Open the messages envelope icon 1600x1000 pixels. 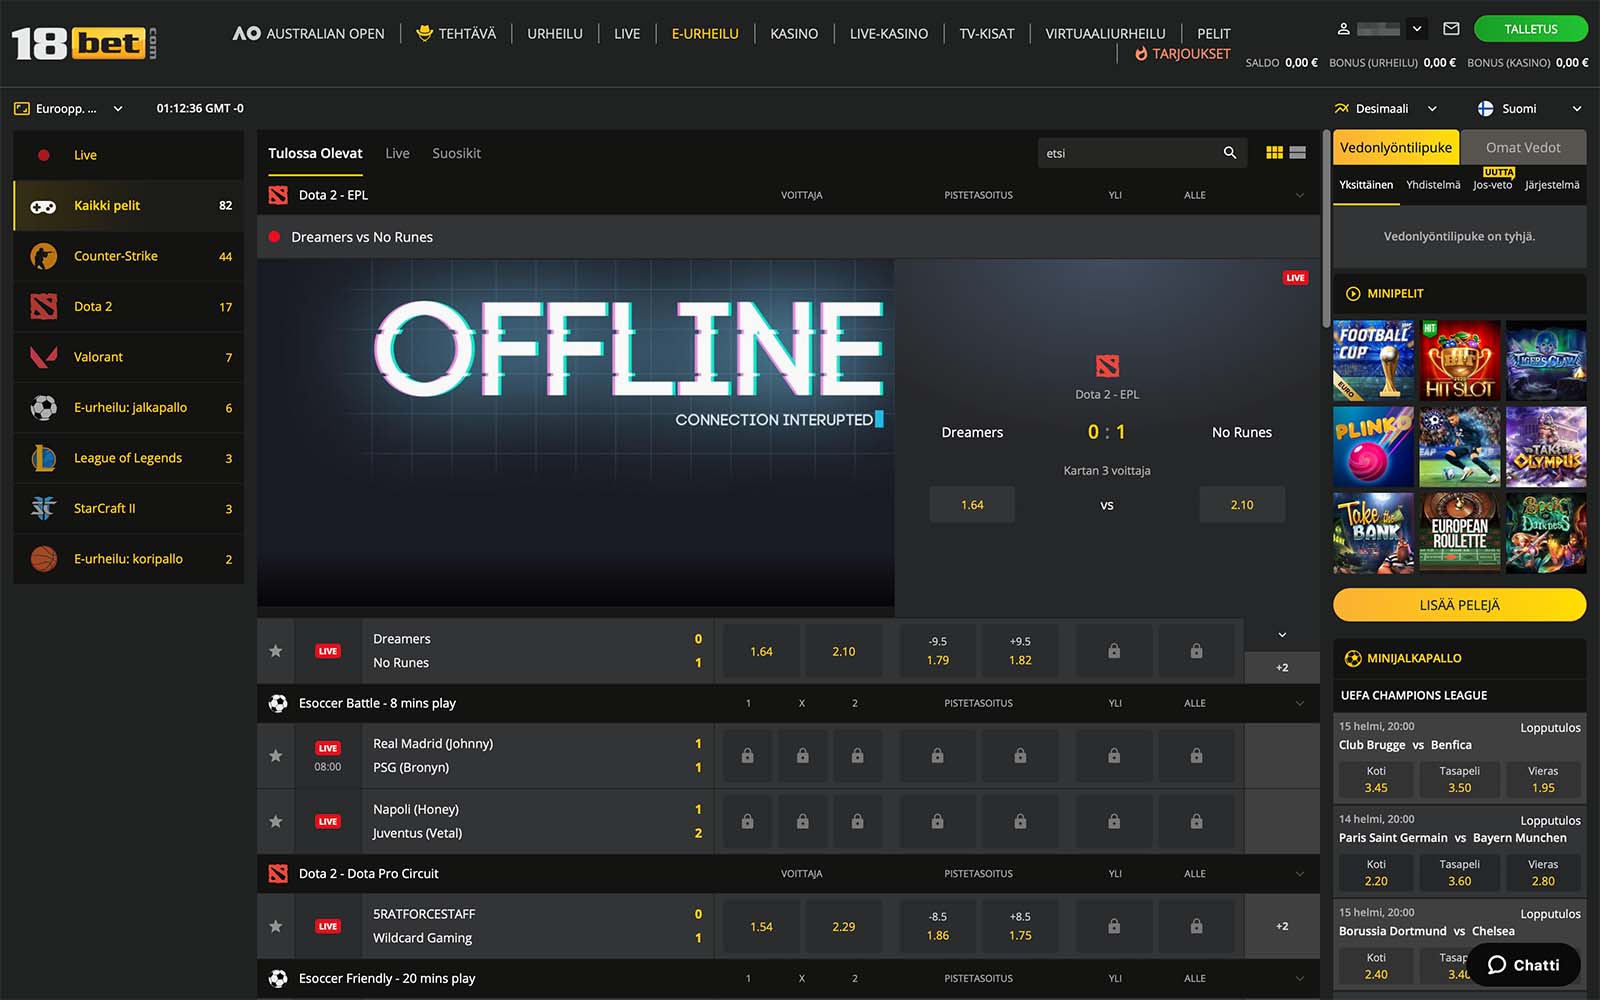pos(1451,29)
